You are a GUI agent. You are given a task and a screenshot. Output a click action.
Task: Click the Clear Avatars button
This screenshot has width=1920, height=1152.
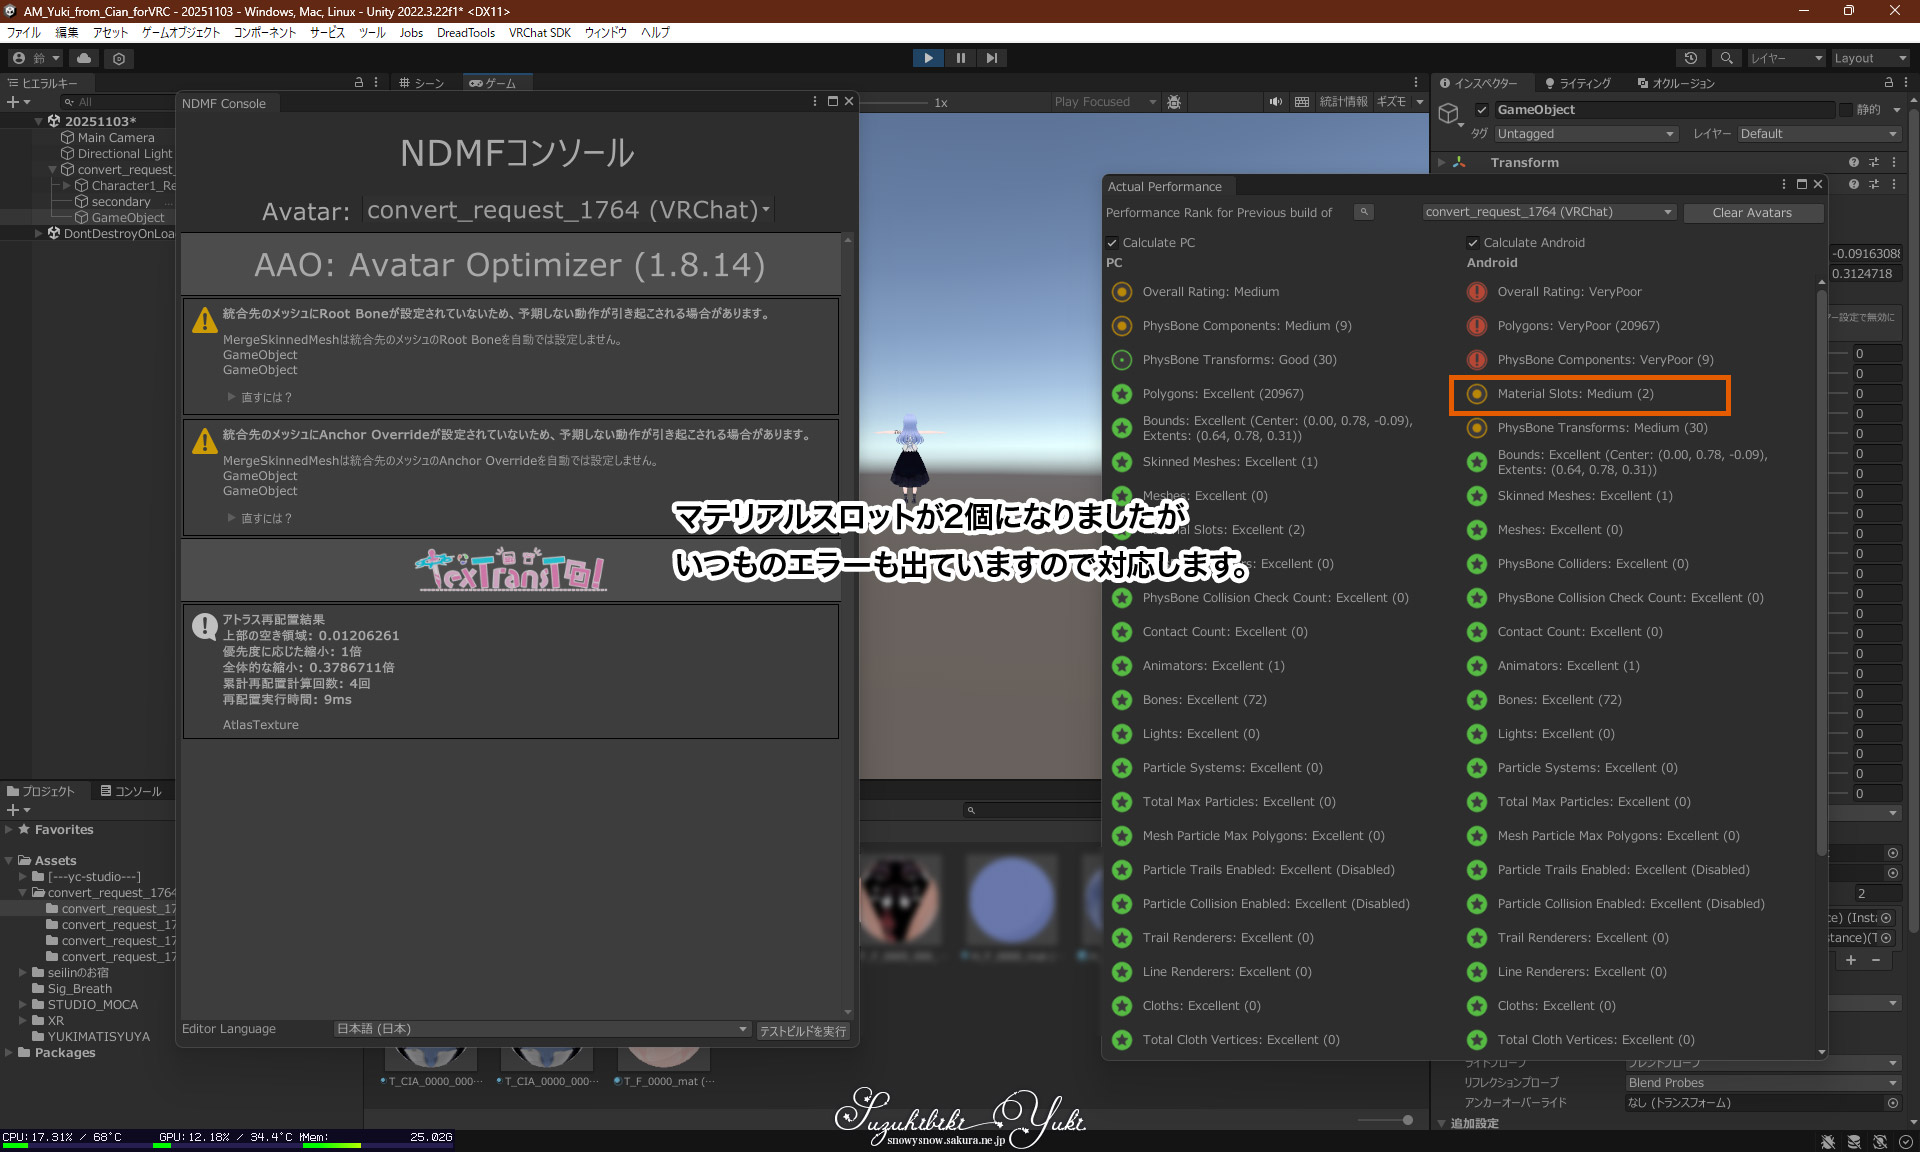click(x=1752, y=213)
